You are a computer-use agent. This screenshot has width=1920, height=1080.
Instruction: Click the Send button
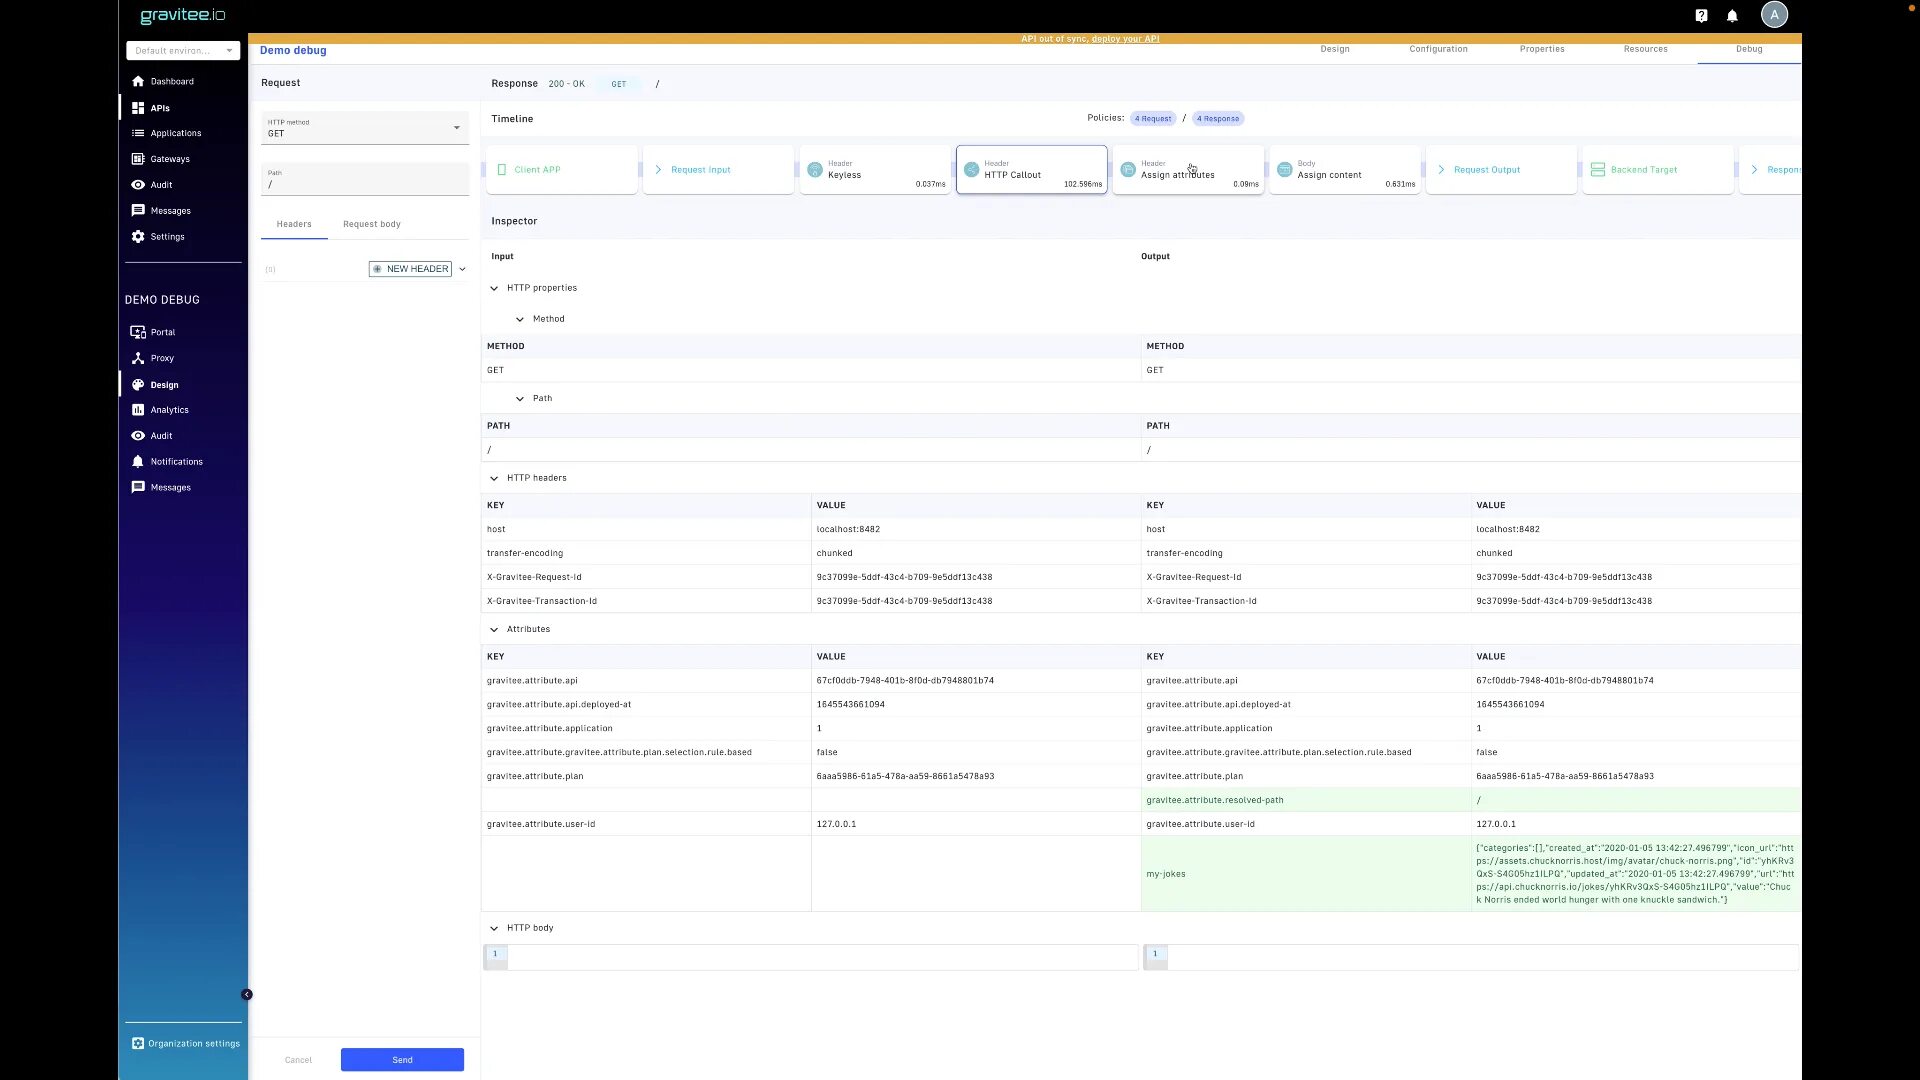401,1059
